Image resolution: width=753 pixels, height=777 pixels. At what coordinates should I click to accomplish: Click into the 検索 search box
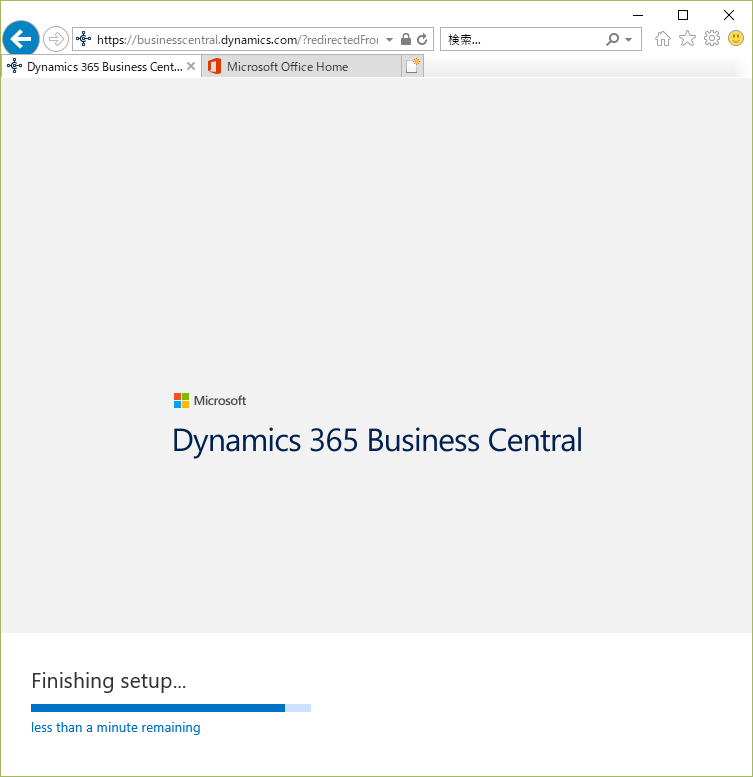click(523, 39)
